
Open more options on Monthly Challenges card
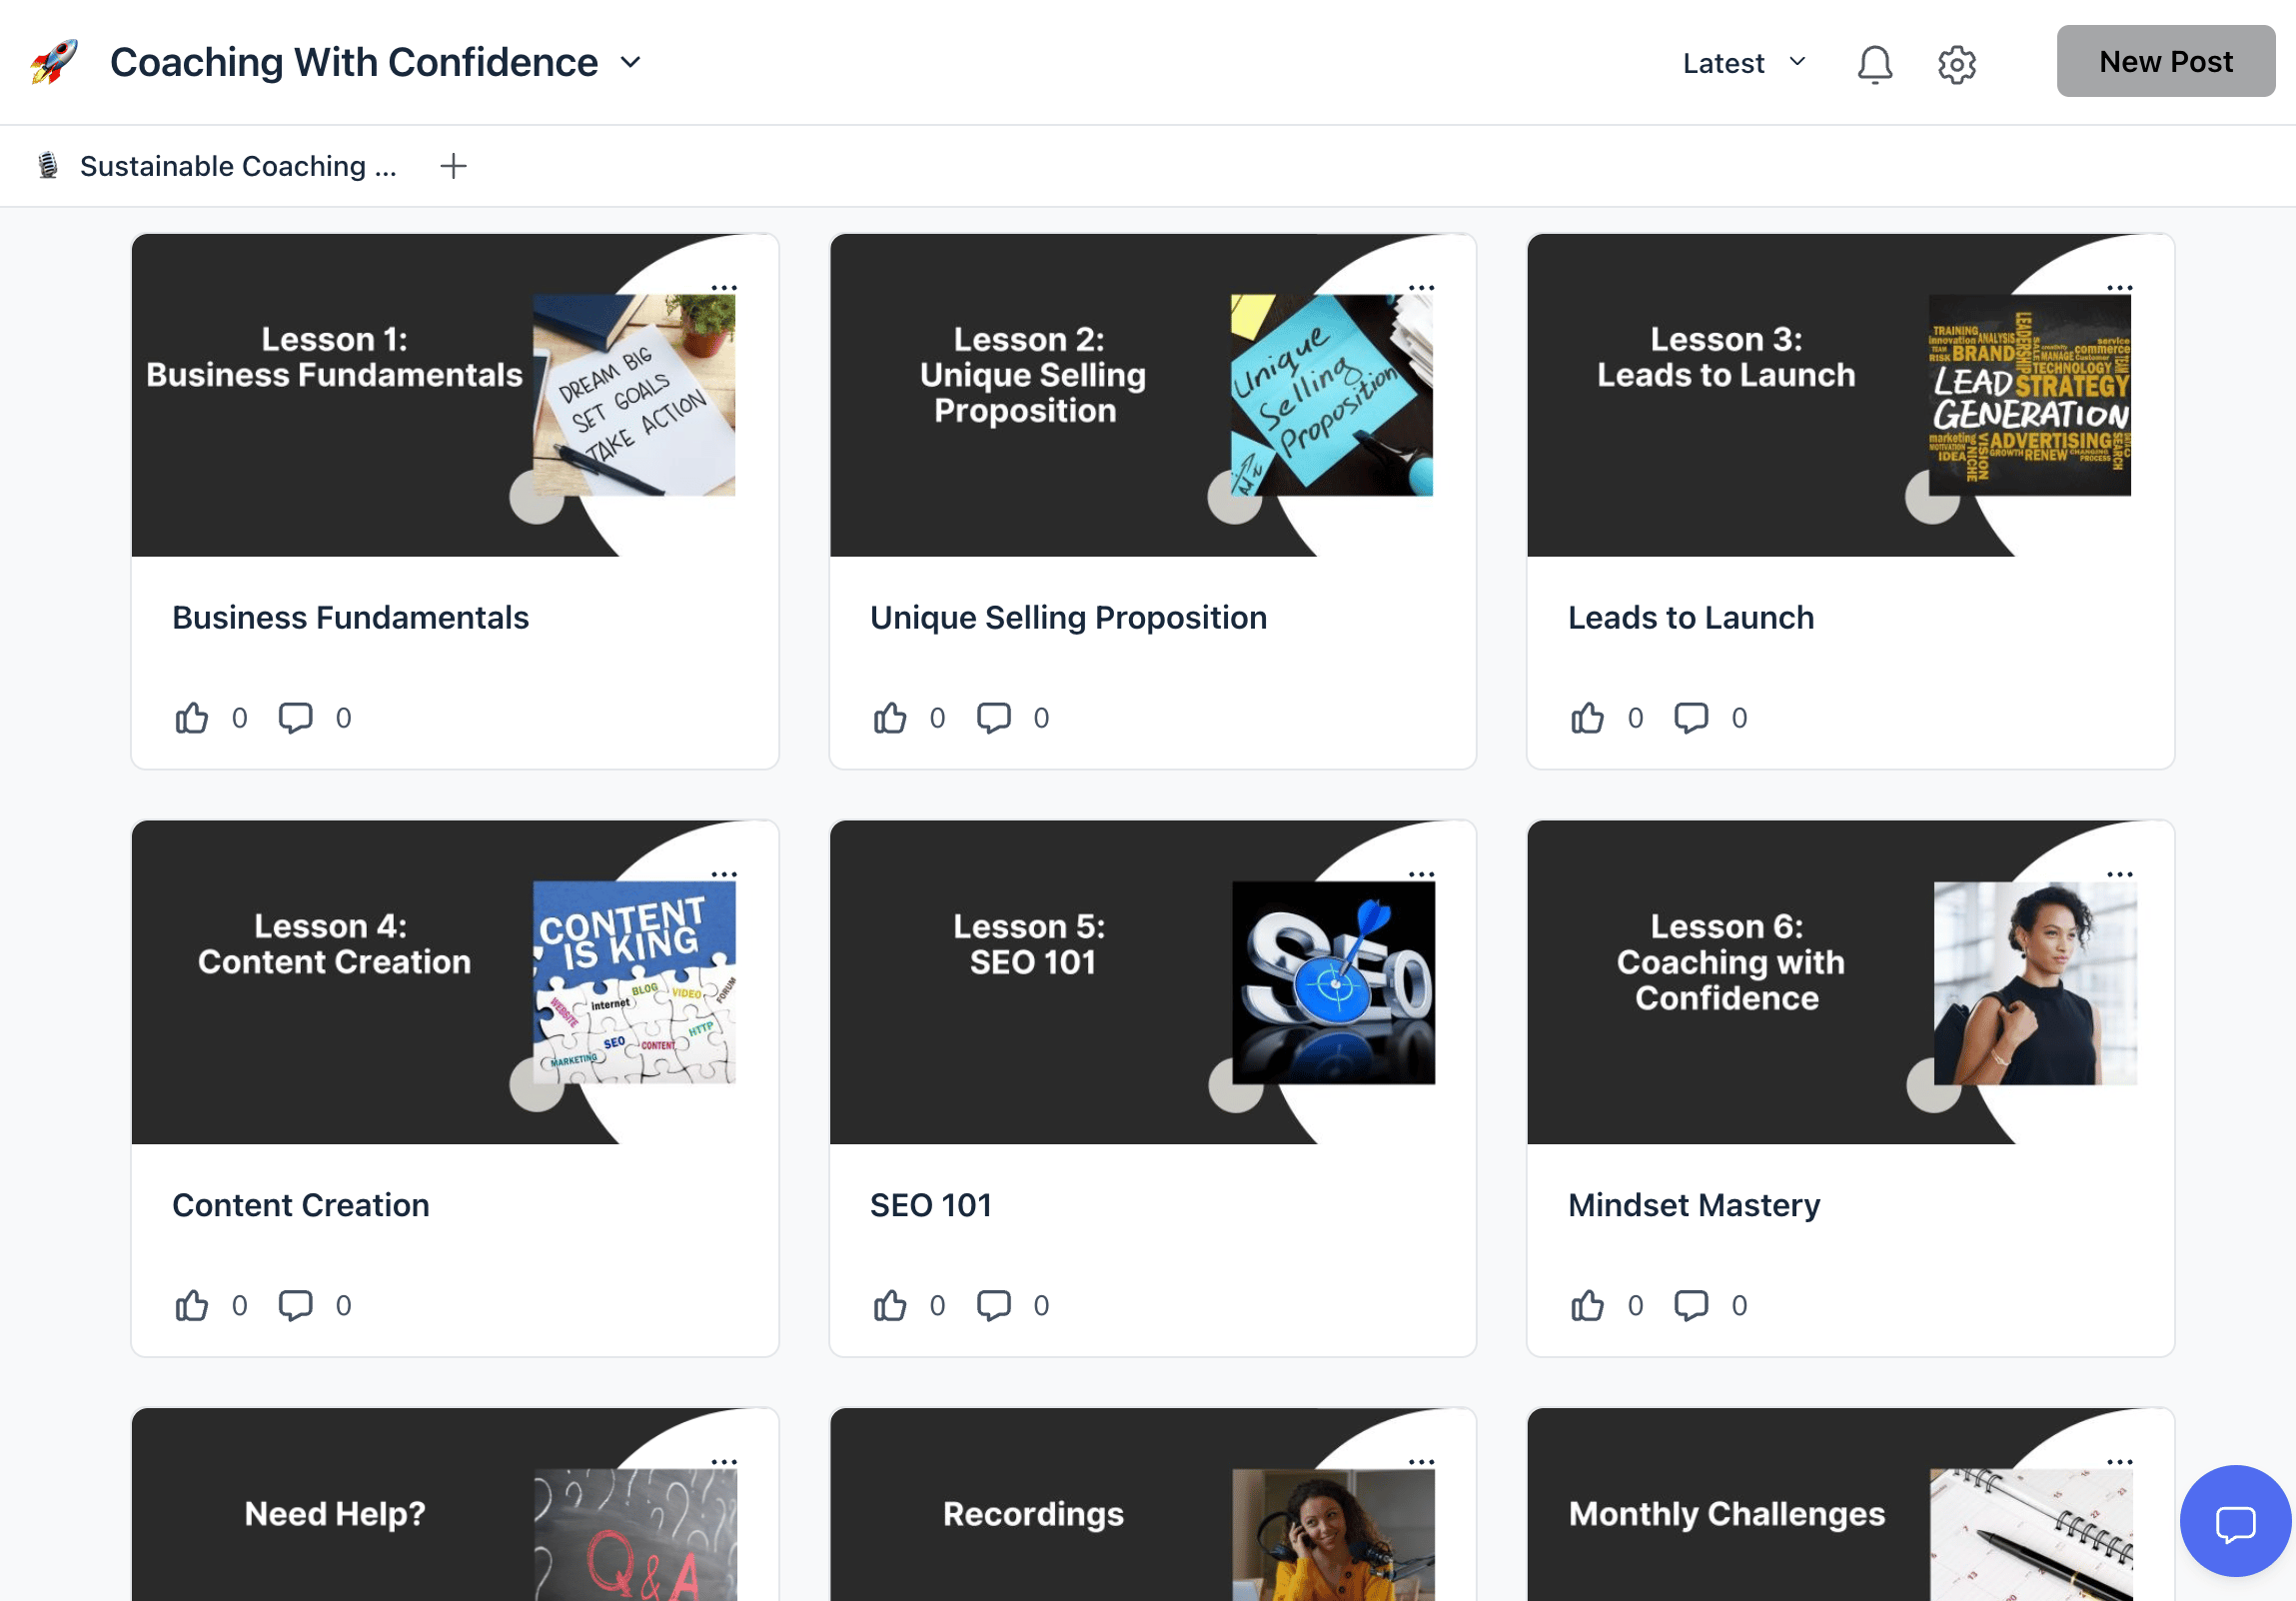tap(2119, 1462)
